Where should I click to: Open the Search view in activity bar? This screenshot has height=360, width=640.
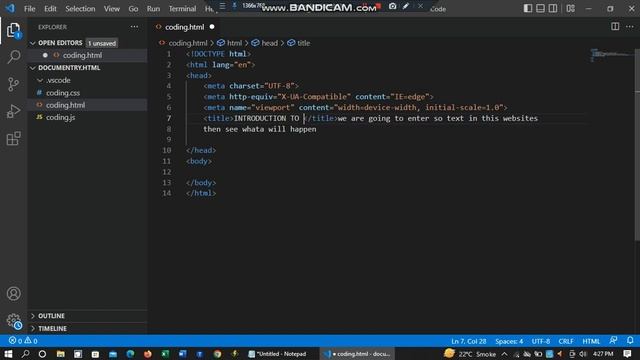13,57
